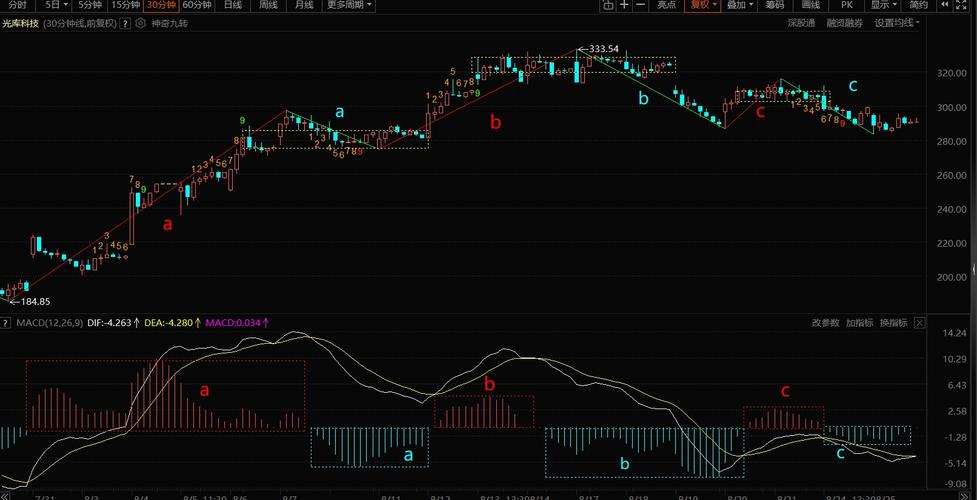Select the 15分钟 timeframe tab
Screen dimensions: 977x500
pyautogui.click(x=125, y=5)
